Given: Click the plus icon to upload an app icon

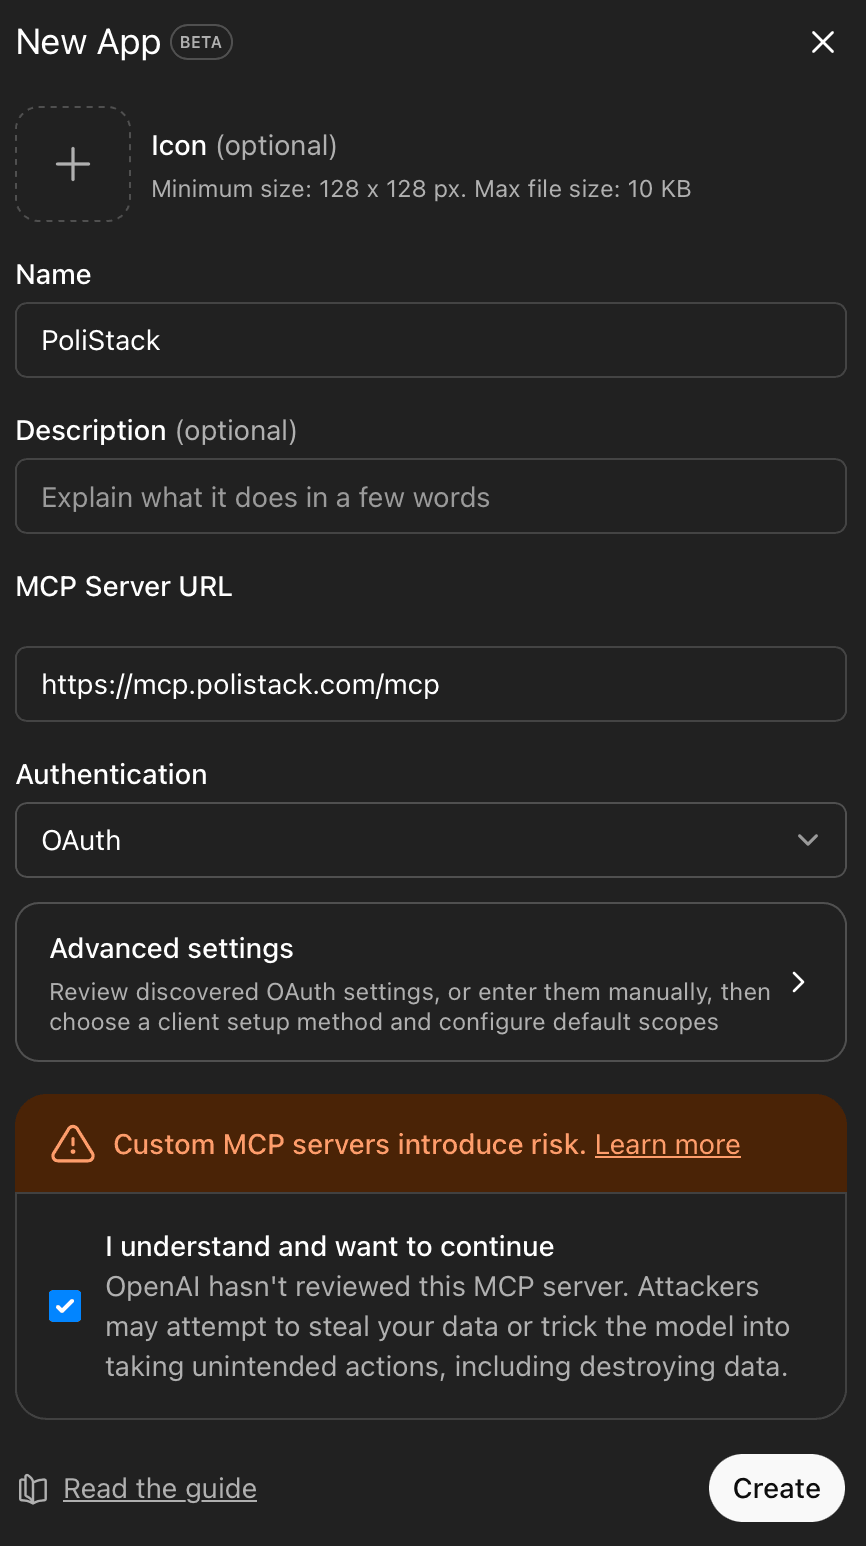Looking at the screenshot, I should coord(72,163).
